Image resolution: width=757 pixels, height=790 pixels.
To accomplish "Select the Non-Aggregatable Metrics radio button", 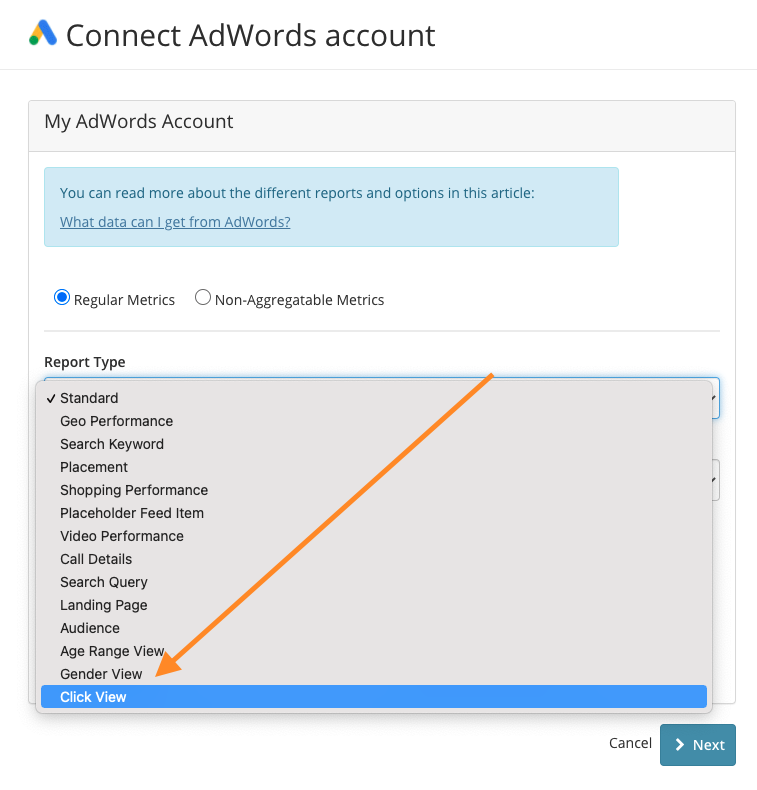I will coord(203,298).
